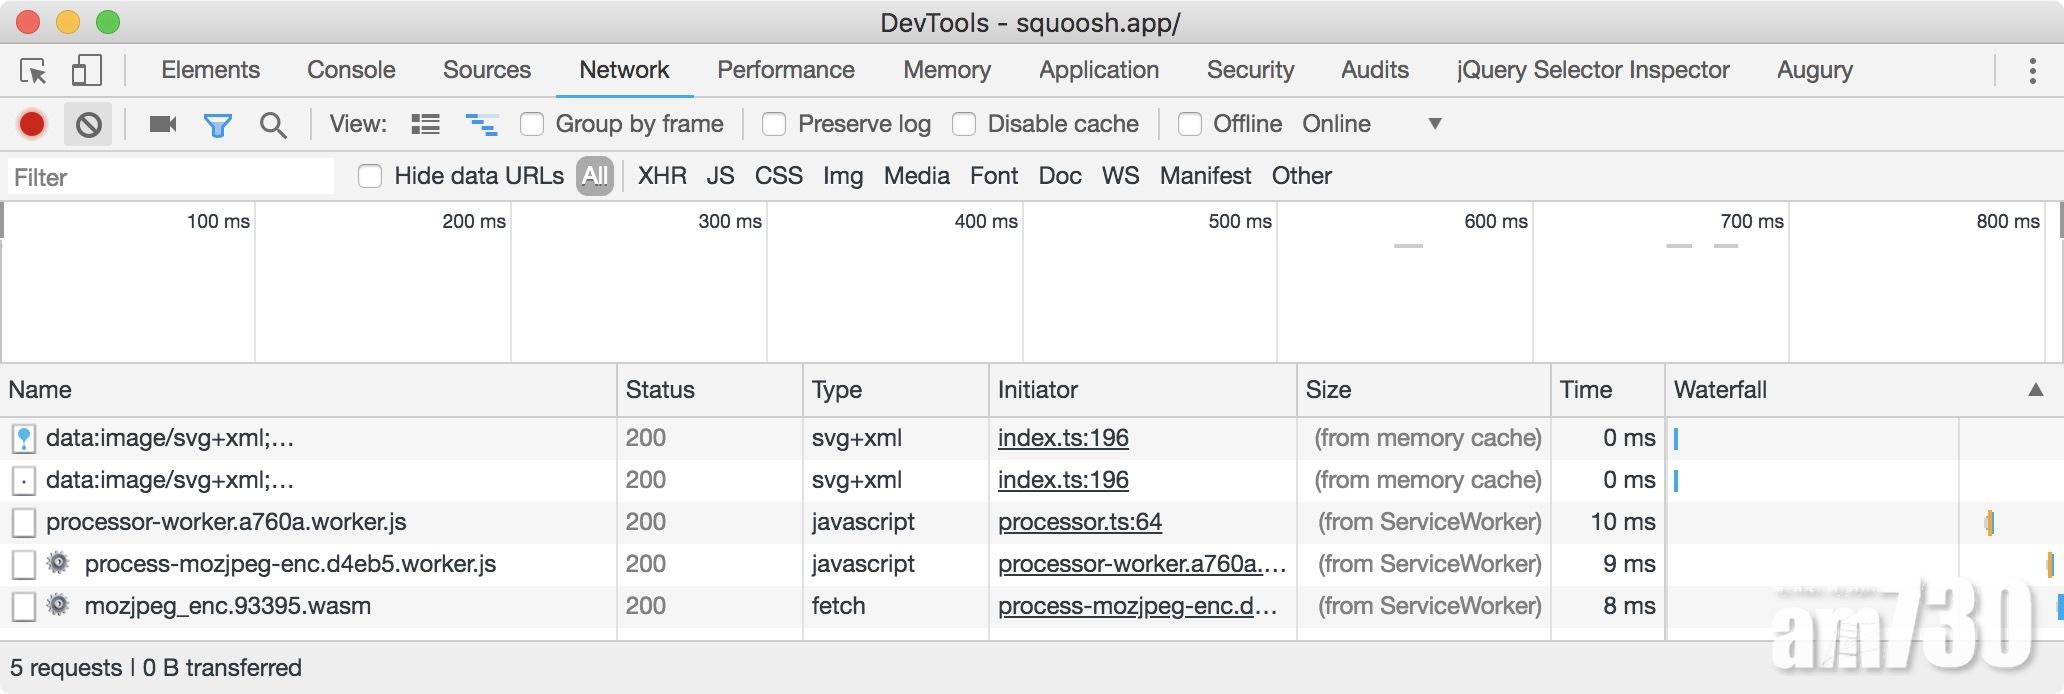Toggle the filter funnel icon
The height and width of the screenshot is (694, 2064).
point(217,125)
